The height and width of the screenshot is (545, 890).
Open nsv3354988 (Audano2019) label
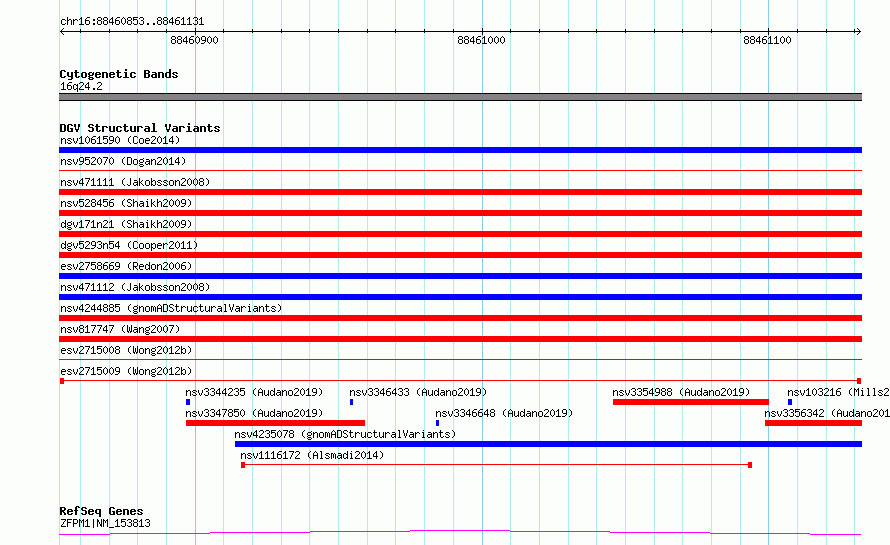click(681, 392)
